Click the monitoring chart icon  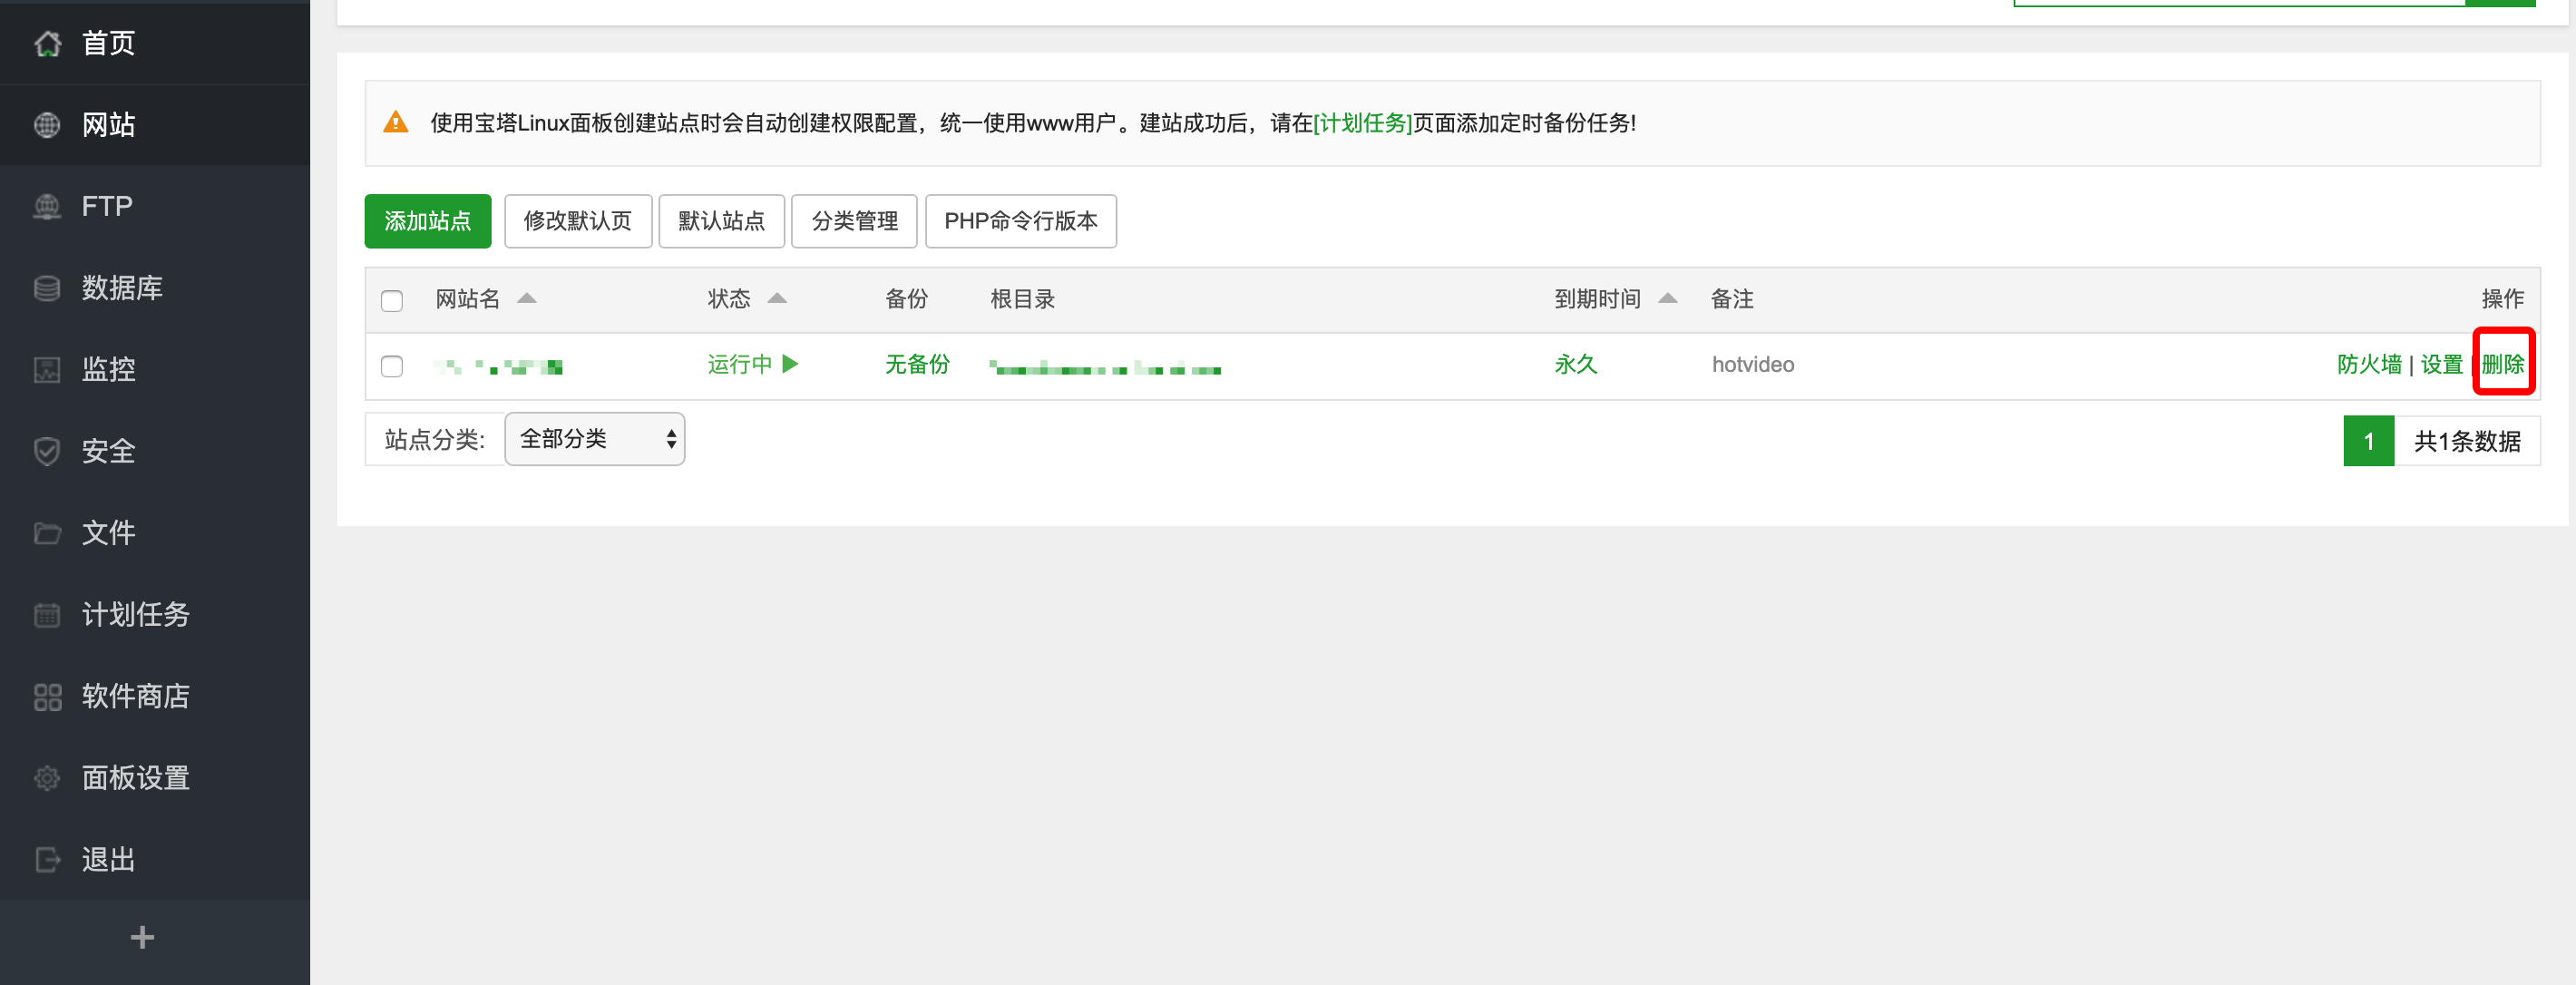click(47, 369)
